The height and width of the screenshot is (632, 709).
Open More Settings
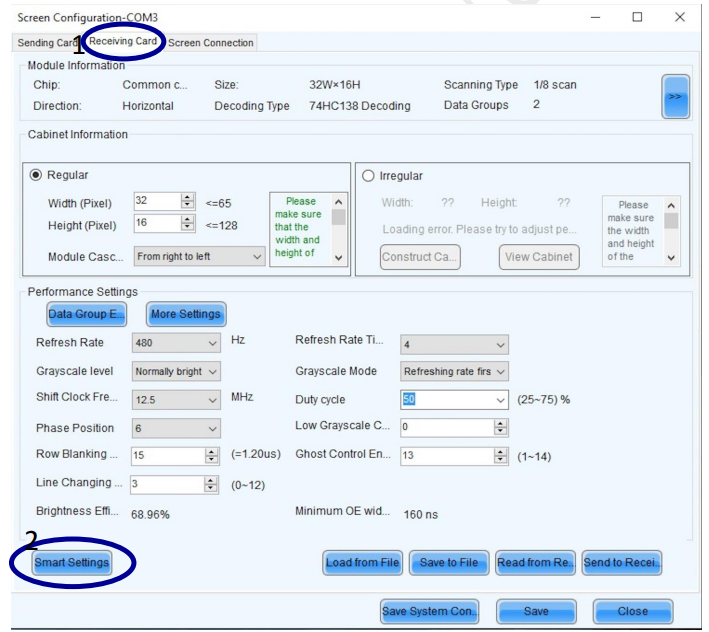click(186, 314)
